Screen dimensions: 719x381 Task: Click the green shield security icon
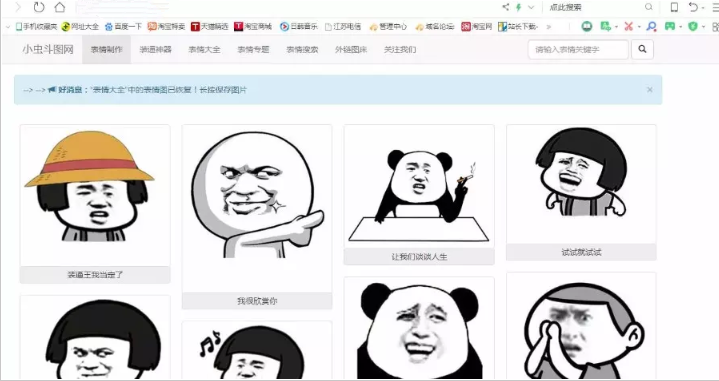tap(693, 26)
